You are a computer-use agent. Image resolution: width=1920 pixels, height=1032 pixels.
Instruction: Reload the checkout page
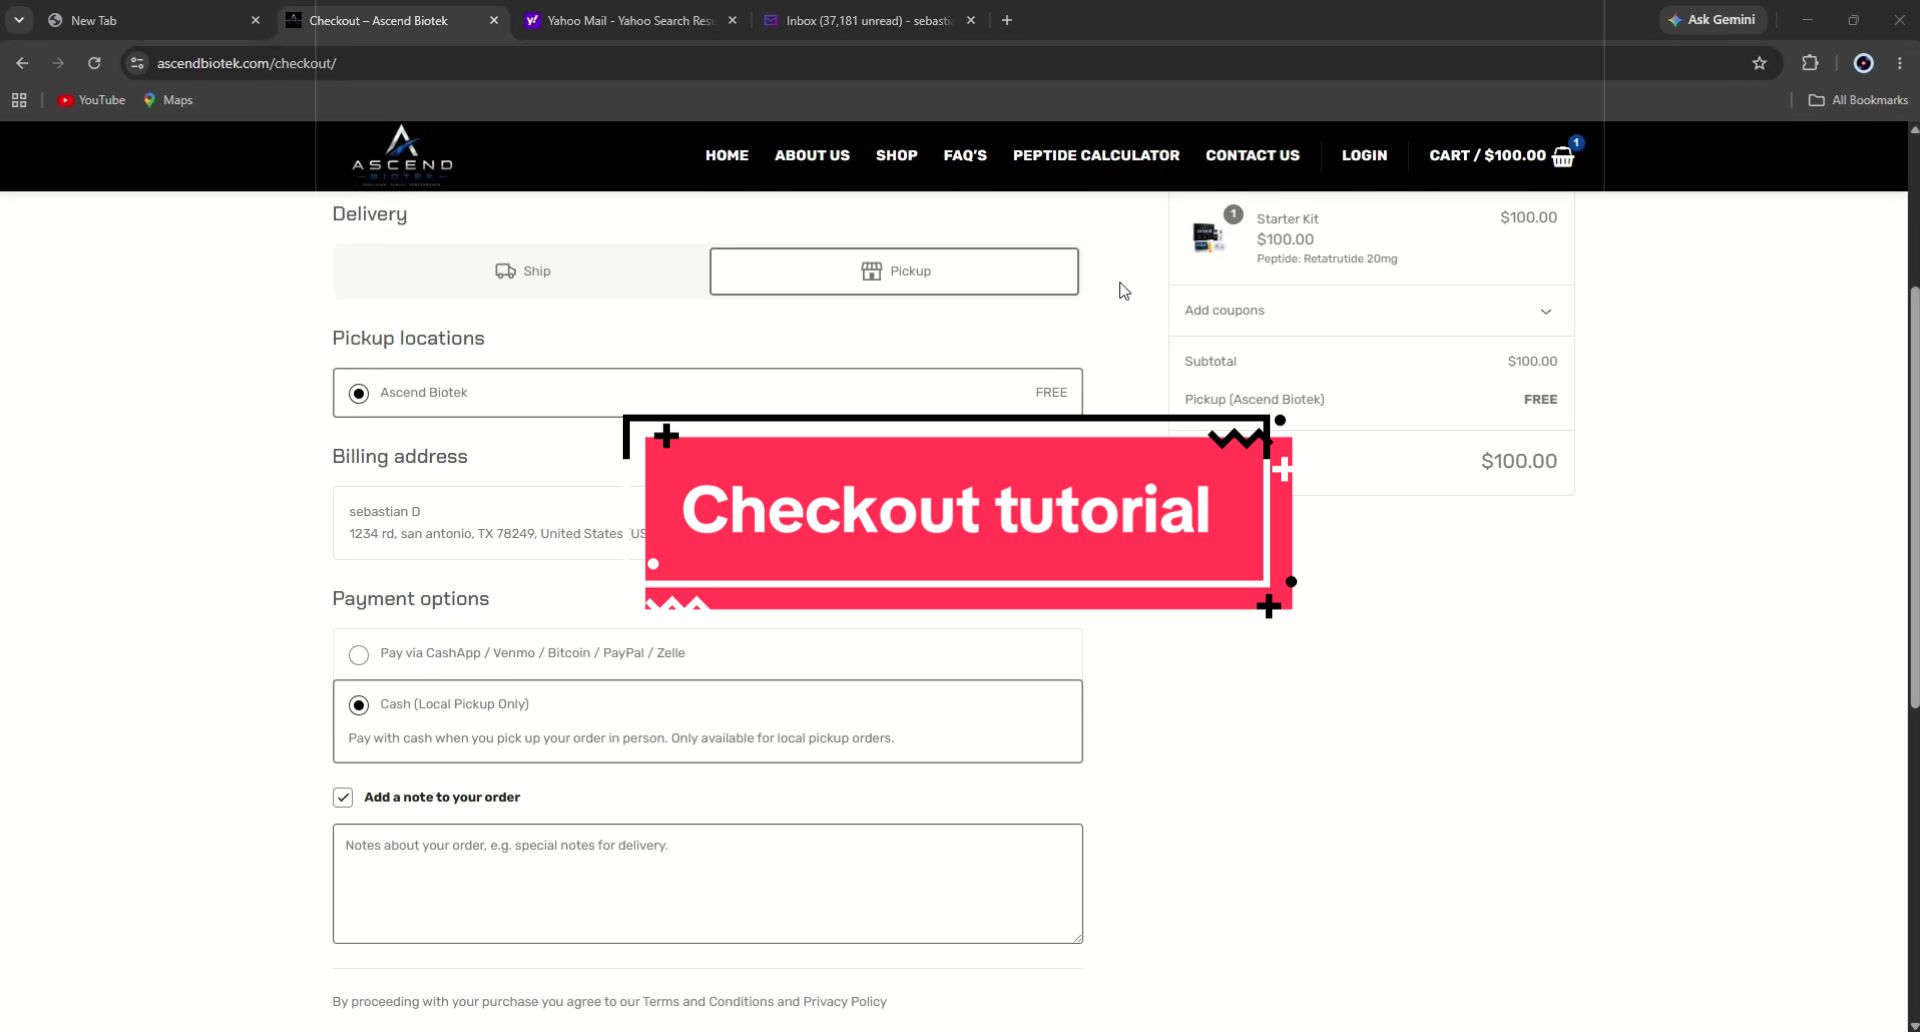coord(94,63)
